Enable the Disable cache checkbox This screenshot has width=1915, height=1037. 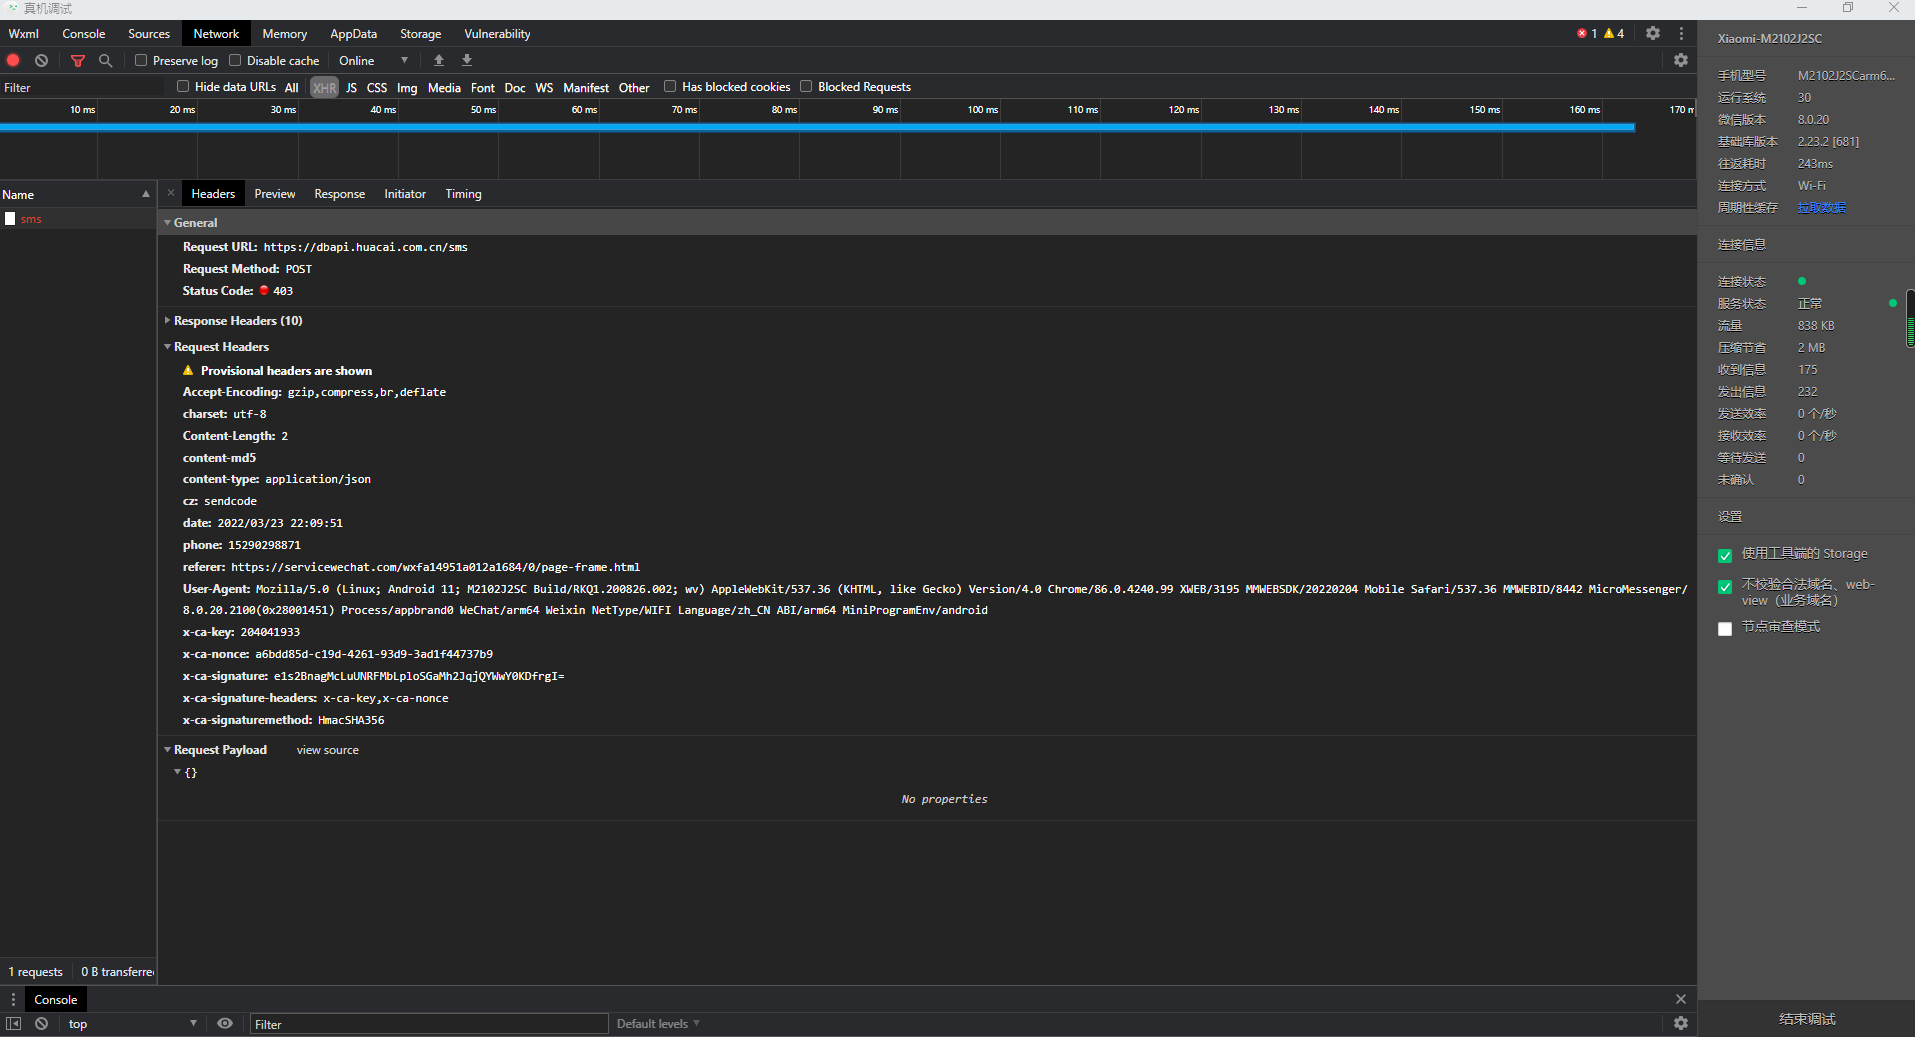click(x=235, y=60)
